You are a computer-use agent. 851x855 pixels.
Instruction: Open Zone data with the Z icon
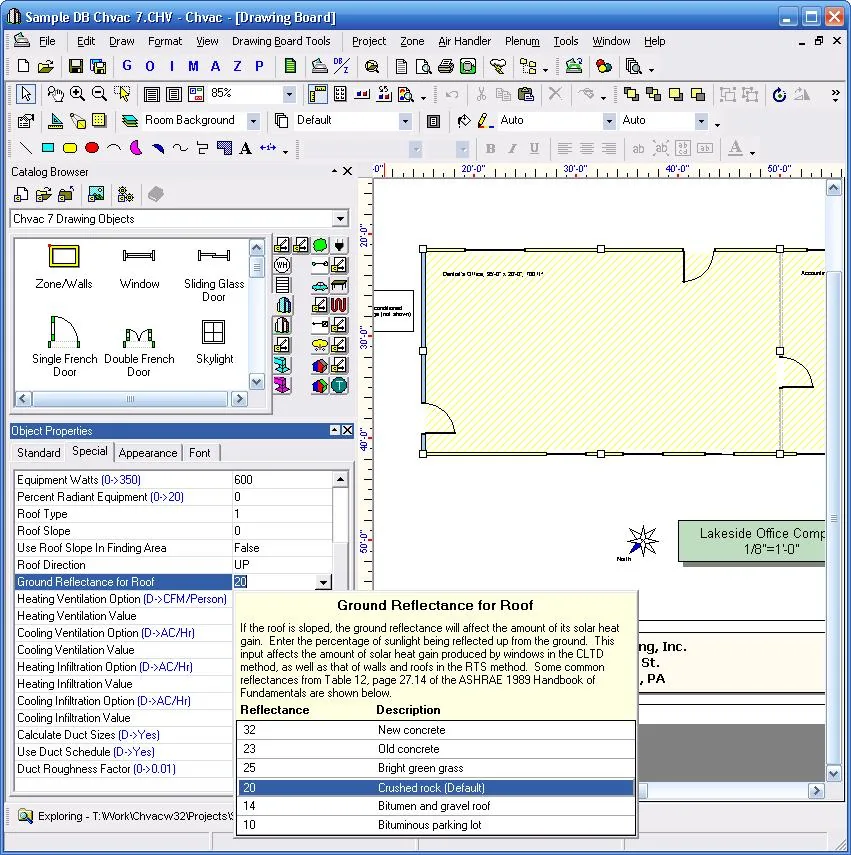tap(237, 66)
